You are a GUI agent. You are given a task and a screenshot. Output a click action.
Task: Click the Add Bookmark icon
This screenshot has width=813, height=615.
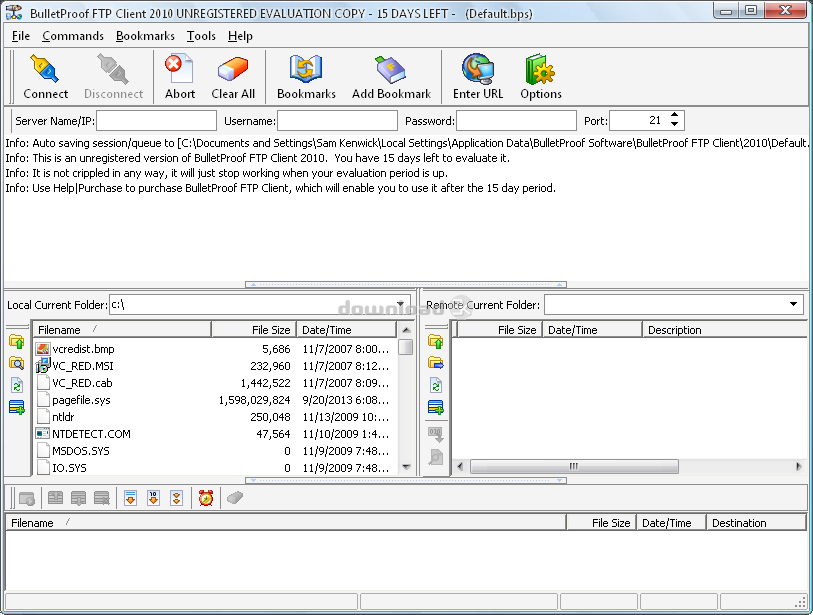tap(390, 69)
